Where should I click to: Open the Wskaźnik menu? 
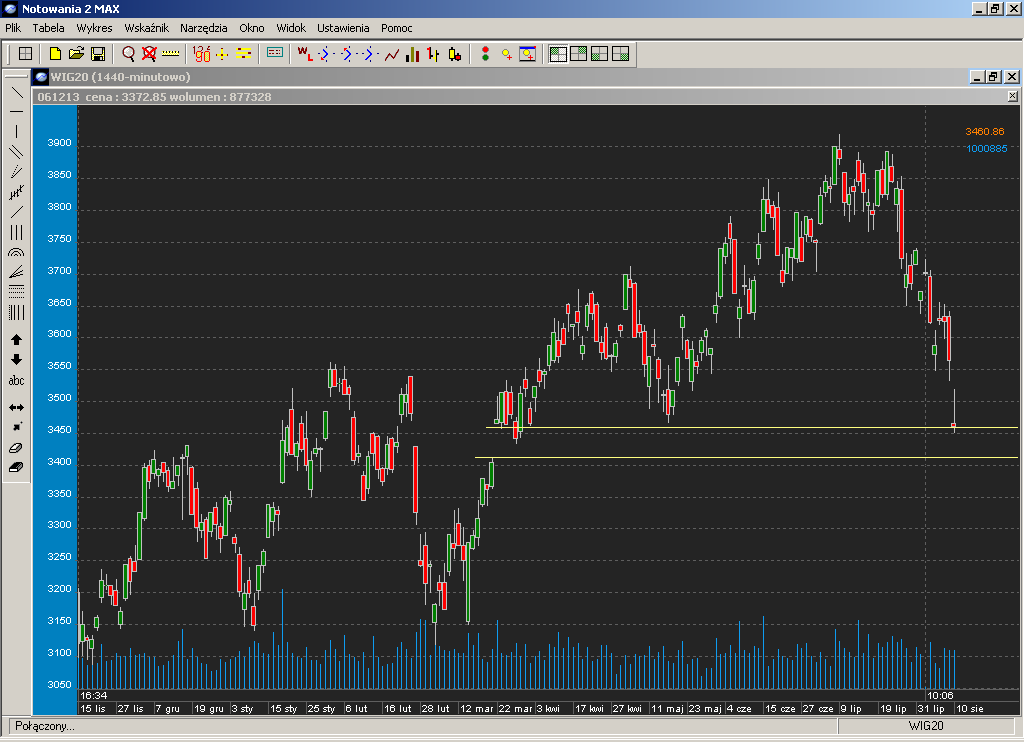tap(146, 28)
